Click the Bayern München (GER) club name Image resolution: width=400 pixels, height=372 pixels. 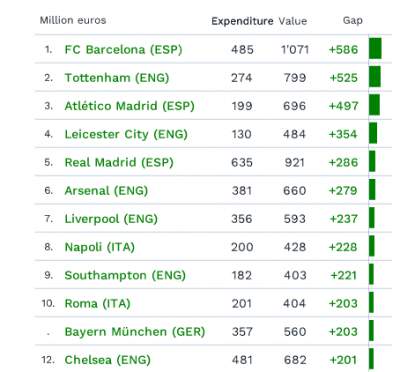[x=135, y=332]
